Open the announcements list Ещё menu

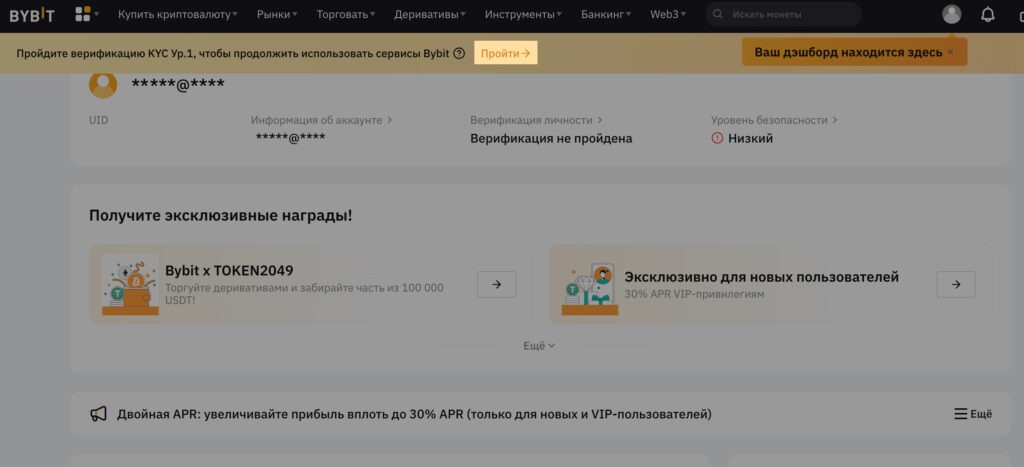tap(973, 413)
